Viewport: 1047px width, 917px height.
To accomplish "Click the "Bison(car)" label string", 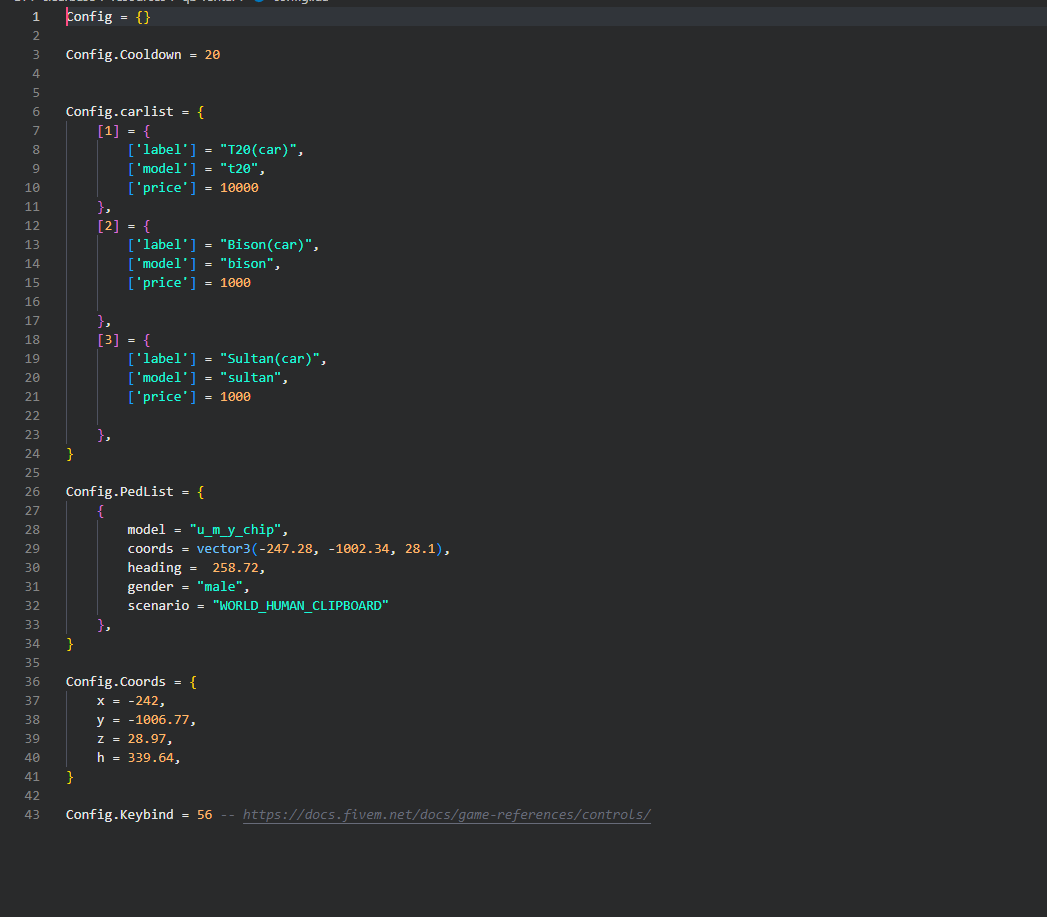I will pos(267,245).
